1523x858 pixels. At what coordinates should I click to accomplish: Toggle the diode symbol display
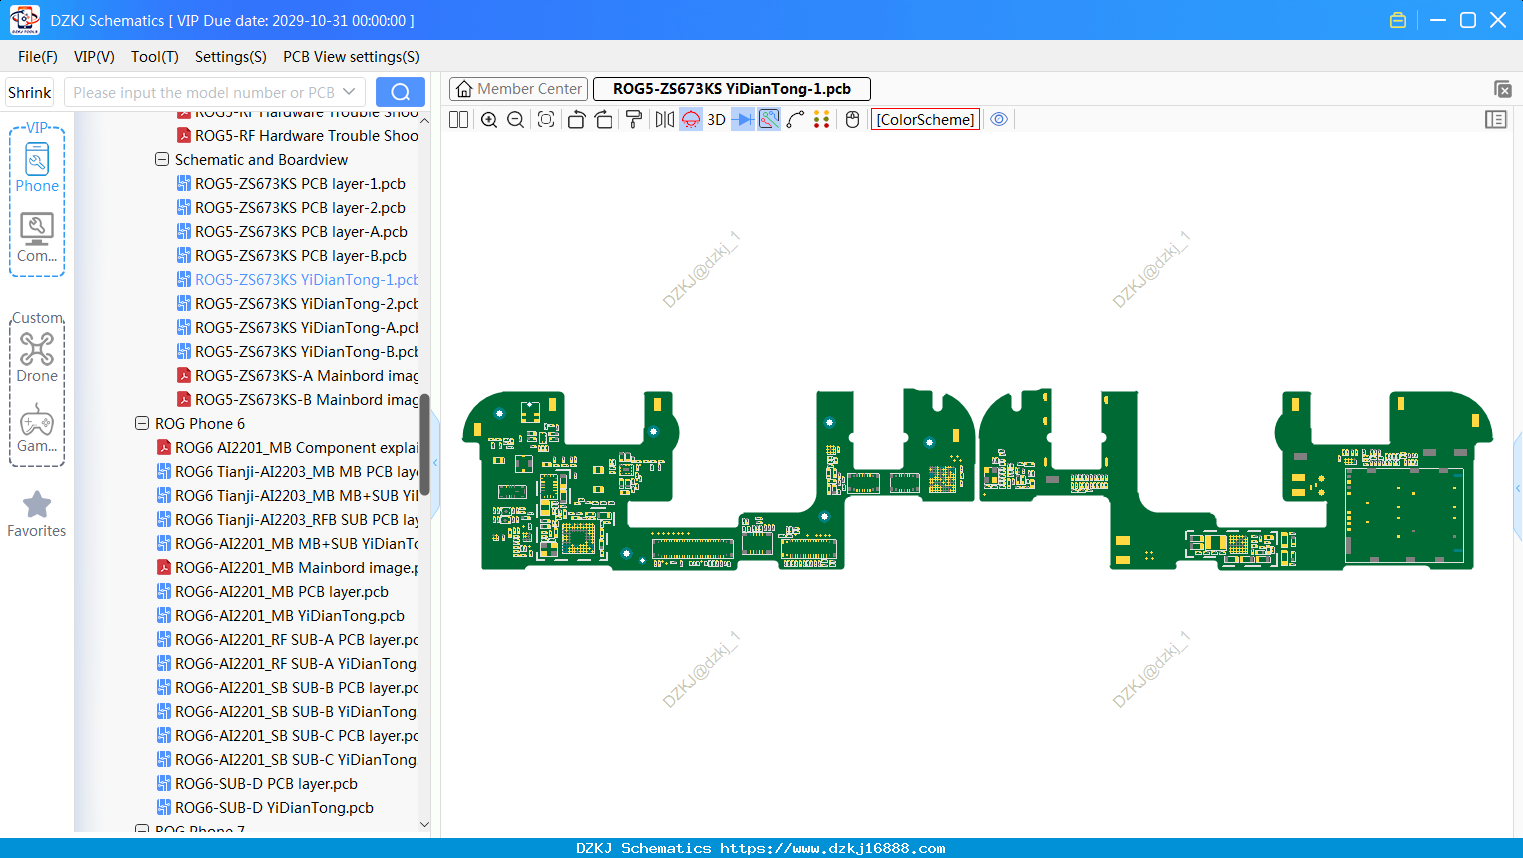(743, 120)
